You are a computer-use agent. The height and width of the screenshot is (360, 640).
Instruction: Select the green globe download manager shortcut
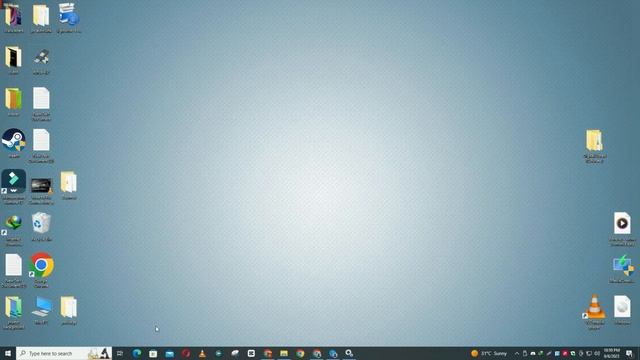pyautogui.click(x=13, y=229)
